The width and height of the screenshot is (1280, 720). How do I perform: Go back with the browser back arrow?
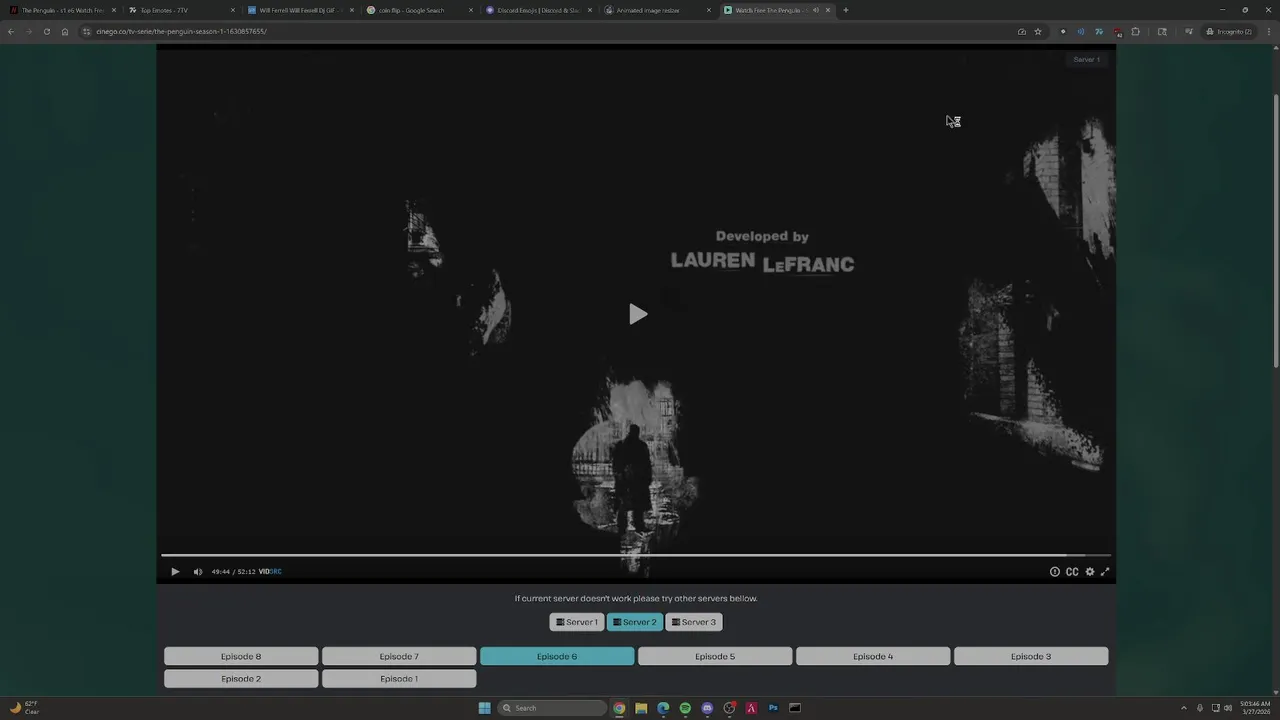(11, 31)
